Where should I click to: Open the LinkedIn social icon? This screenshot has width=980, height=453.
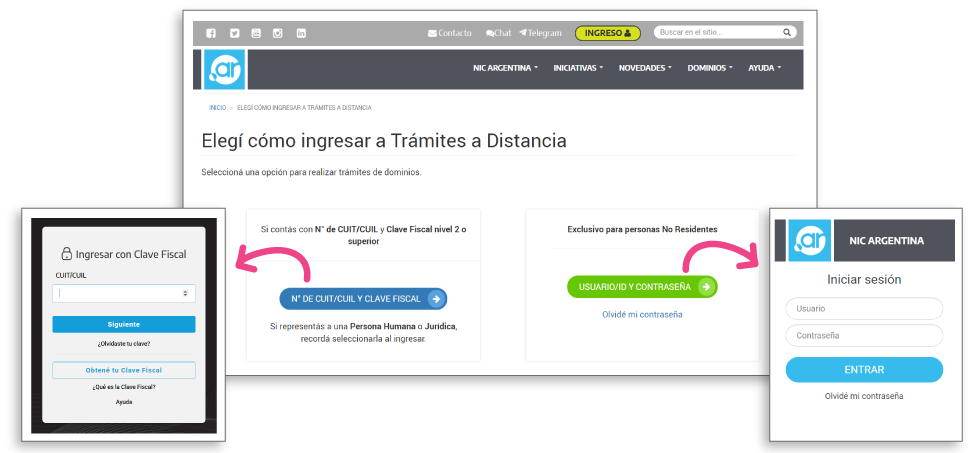pyautogui.click(x=301, y=34)
